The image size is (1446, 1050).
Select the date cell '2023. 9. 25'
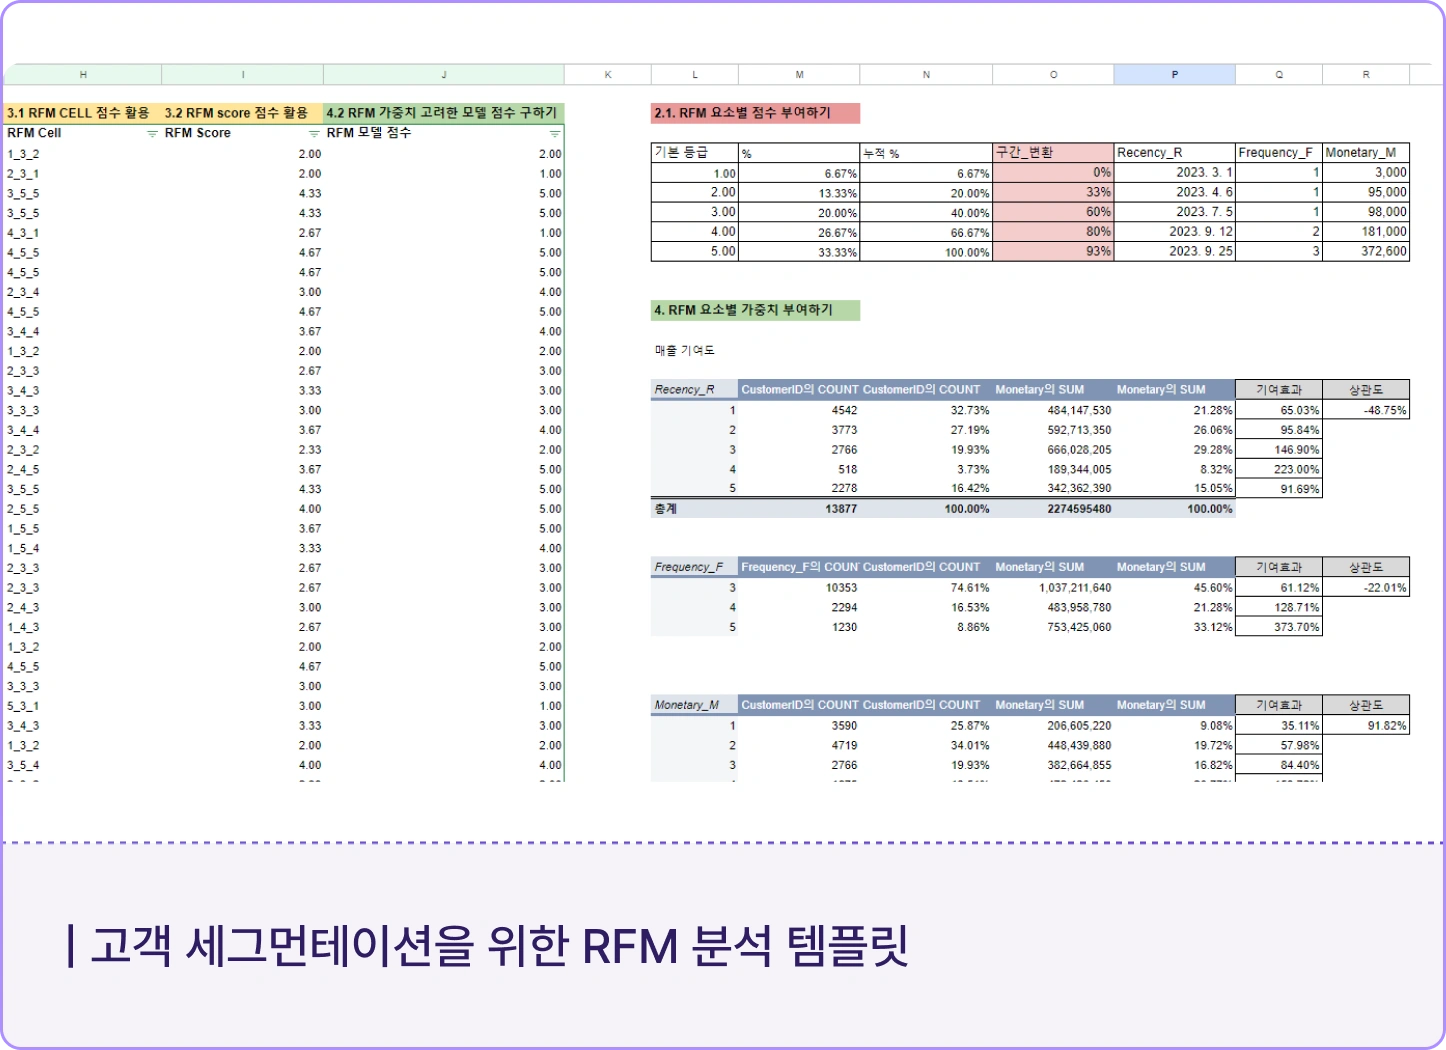point(1175,251)
